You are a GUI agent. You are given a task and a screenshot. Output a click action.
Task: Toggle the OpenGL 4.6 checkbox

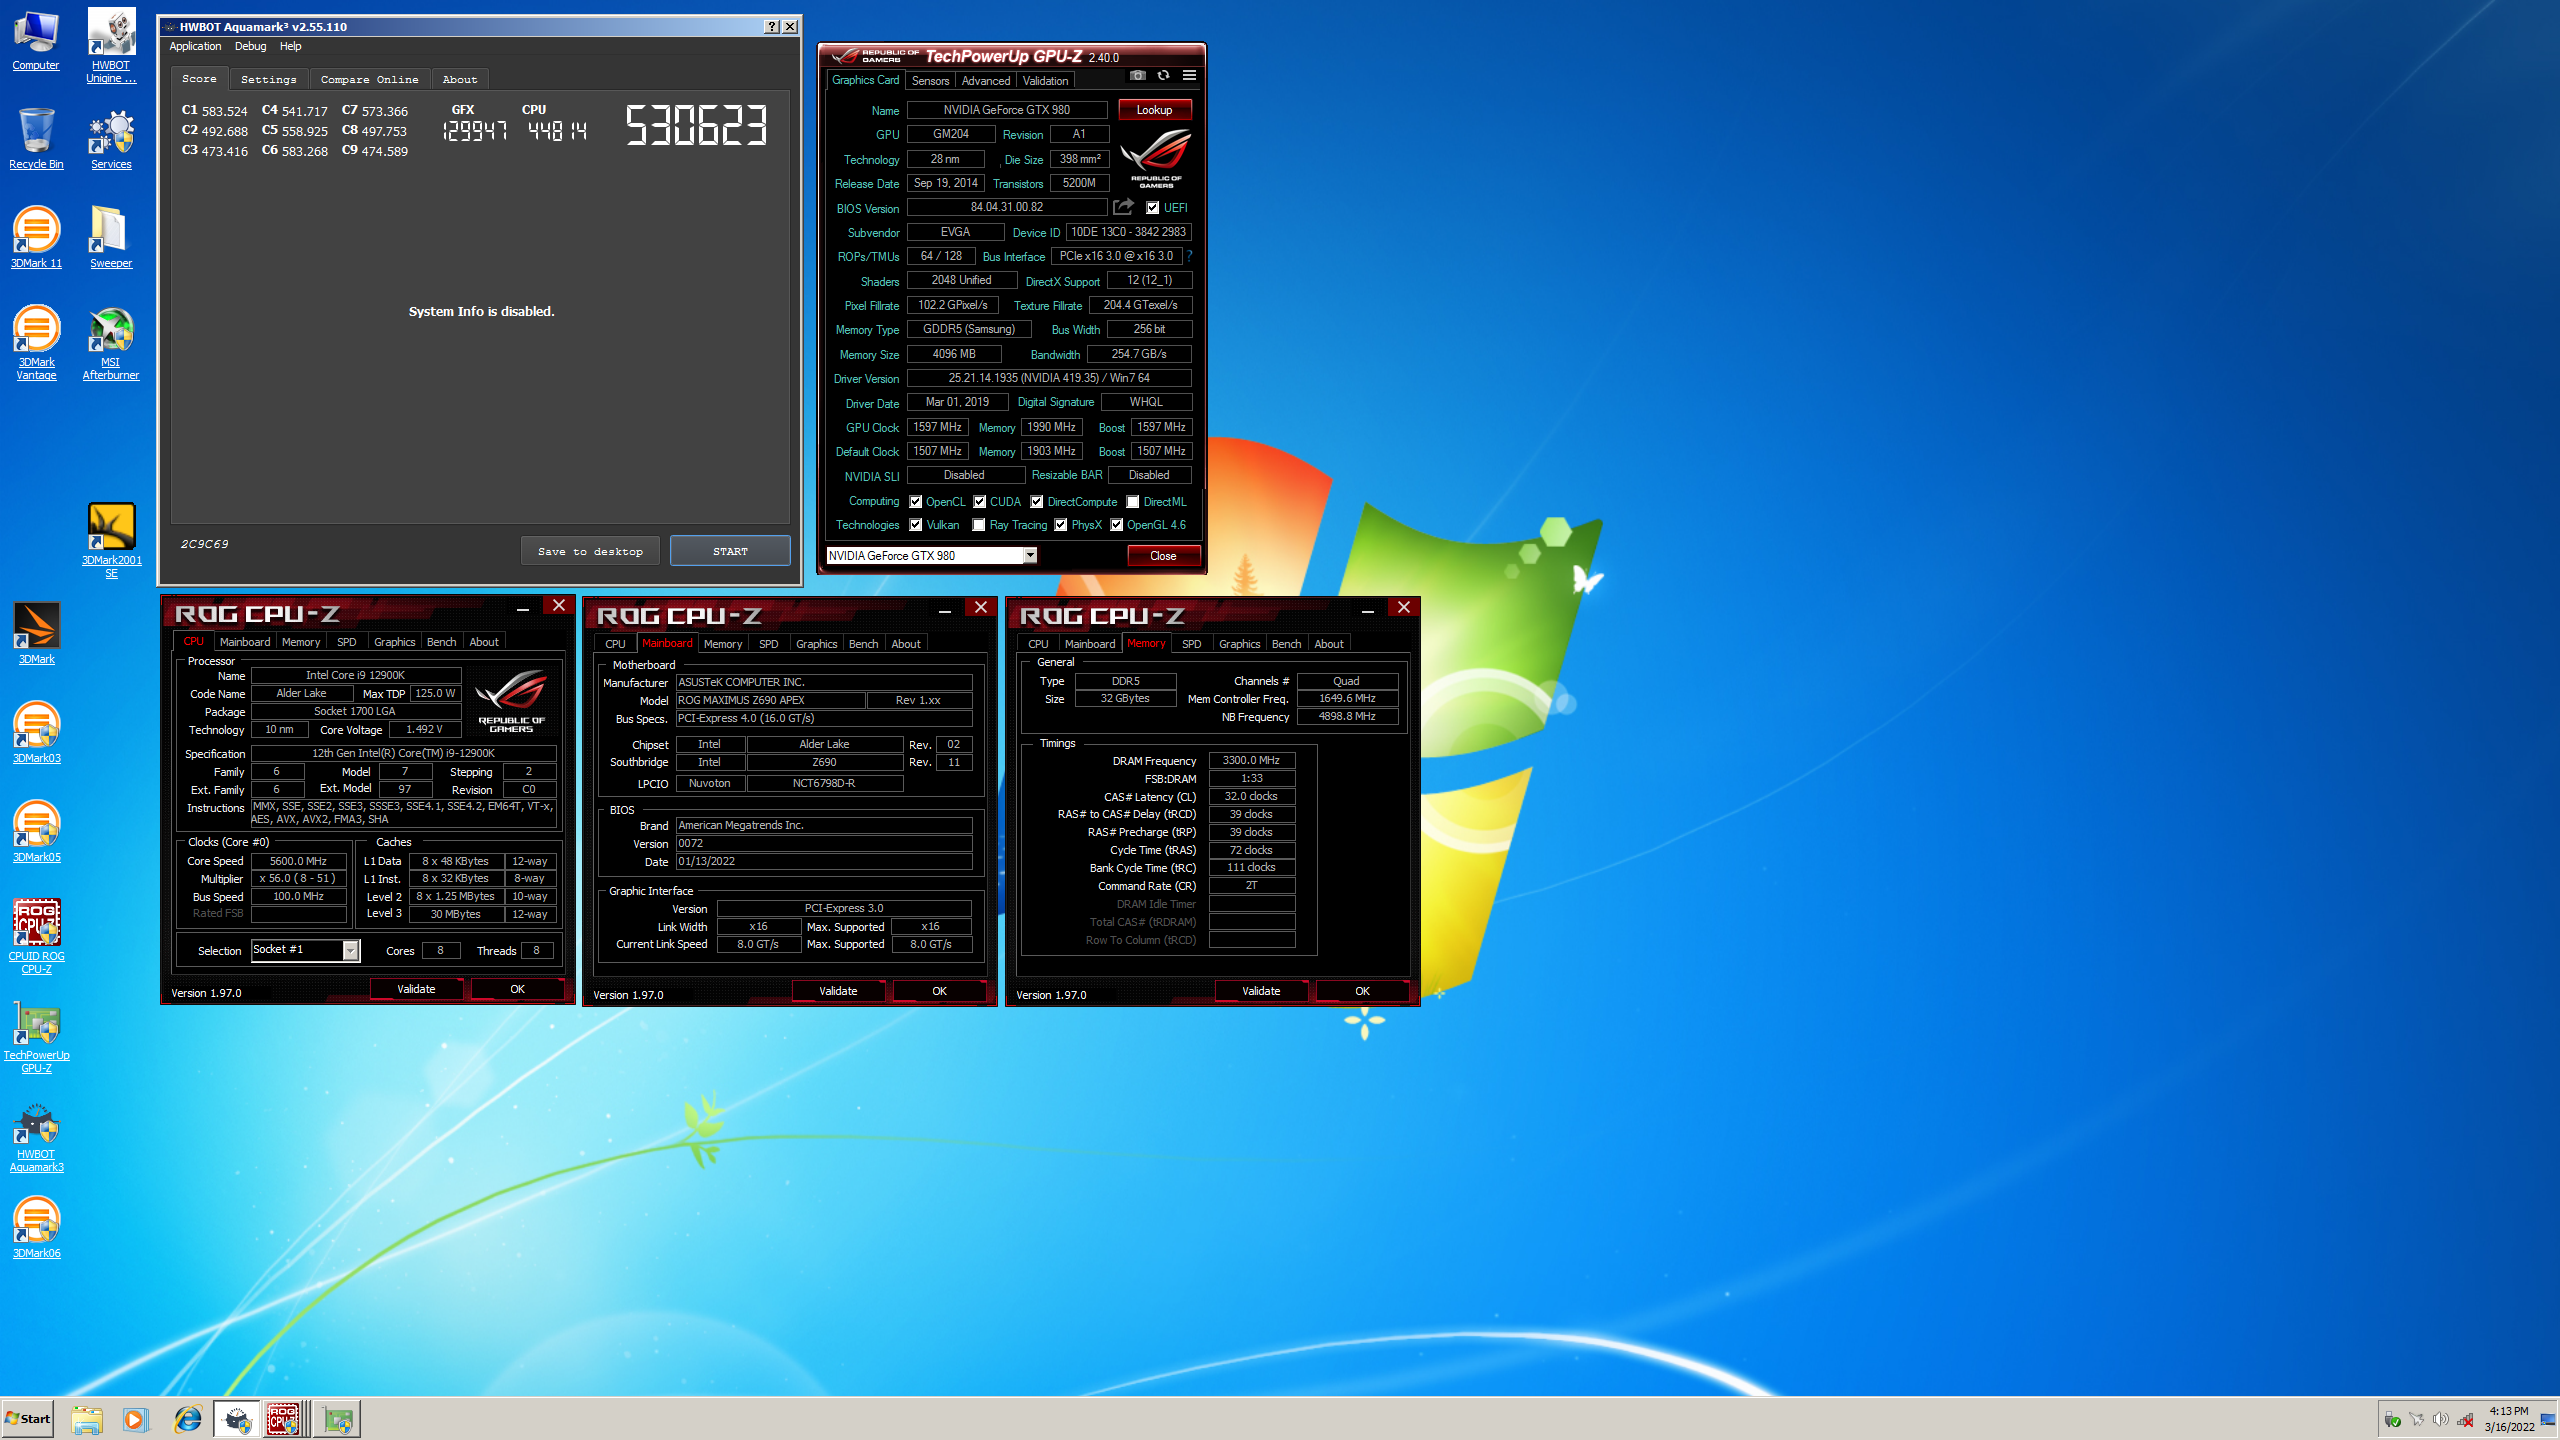1117,525
